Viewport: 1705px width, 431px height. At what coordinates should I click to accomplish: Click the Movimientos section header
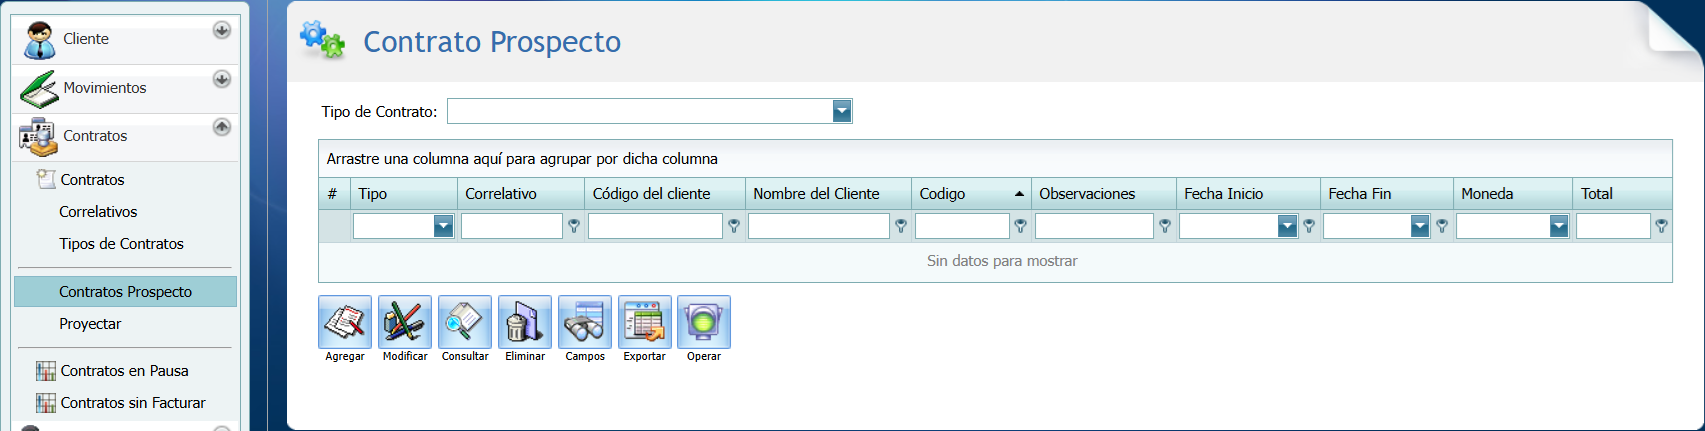pos(126,88)
